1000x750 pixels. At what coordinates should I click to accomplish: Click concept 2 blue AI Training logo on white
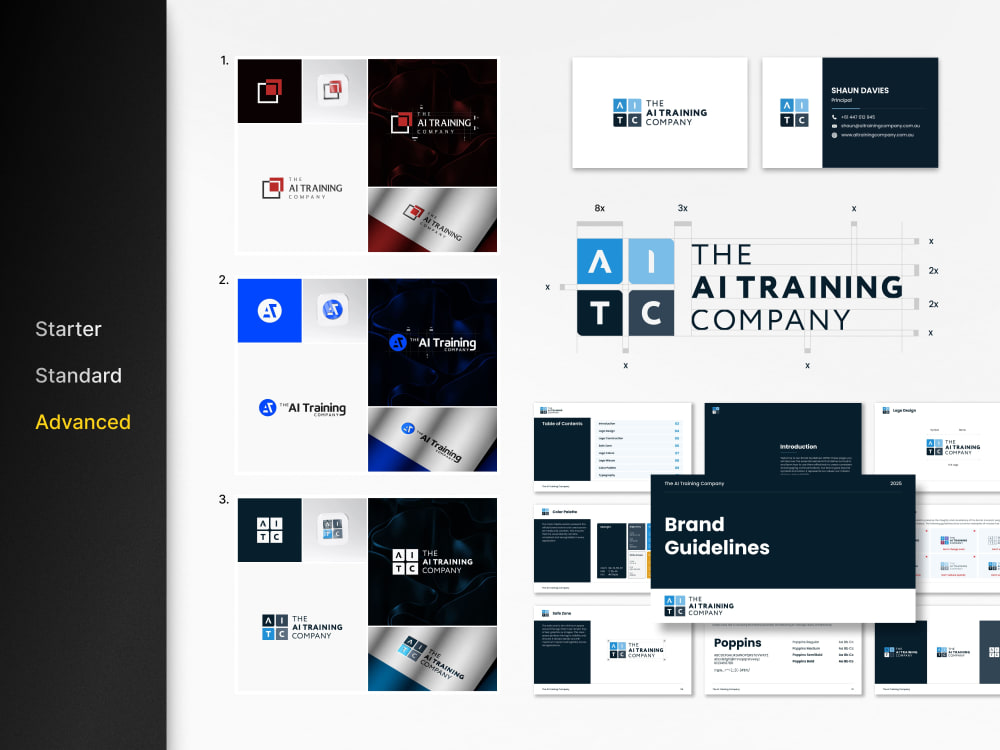click(302, 408)
